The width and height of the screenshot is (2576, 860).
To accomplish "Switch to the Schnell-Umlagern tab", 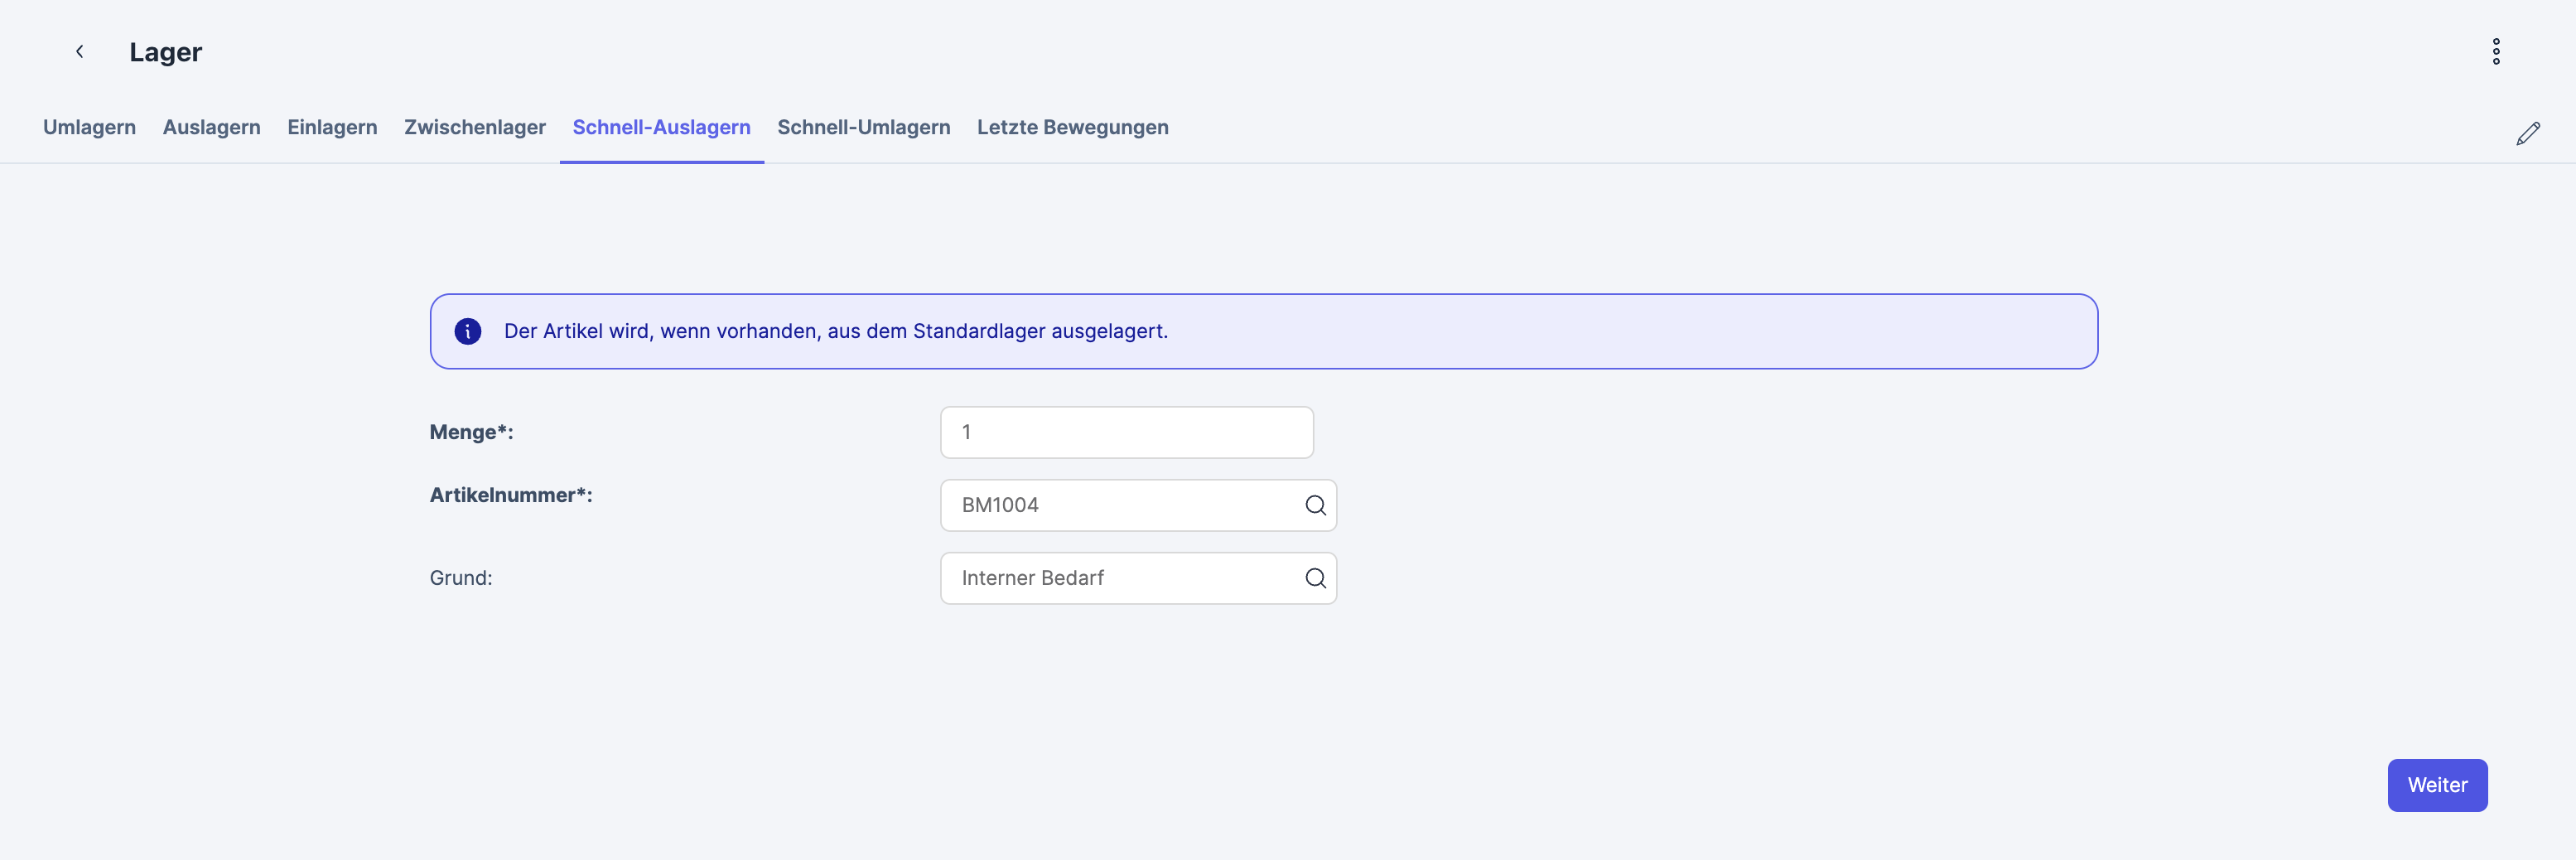I will click(x=863, y=128).
